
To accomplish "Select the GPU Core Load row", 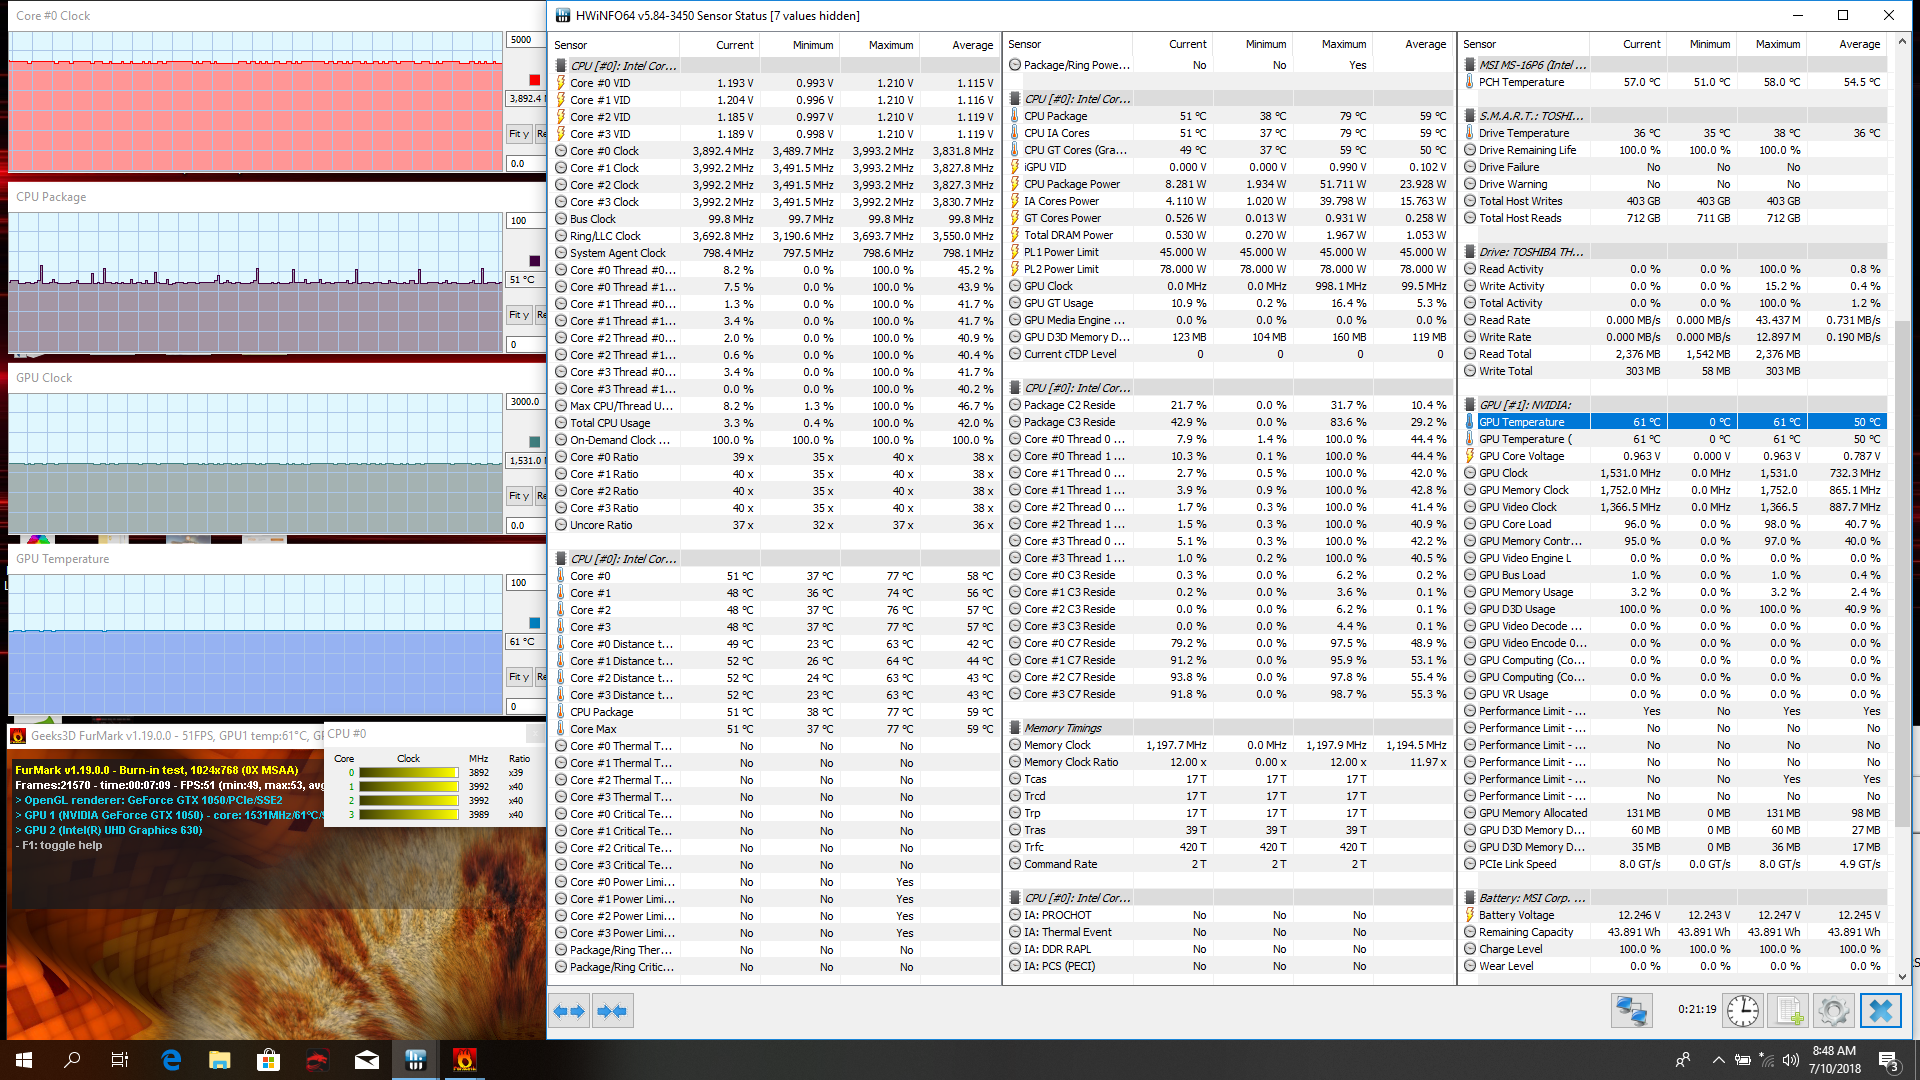I will point(1674,524).
